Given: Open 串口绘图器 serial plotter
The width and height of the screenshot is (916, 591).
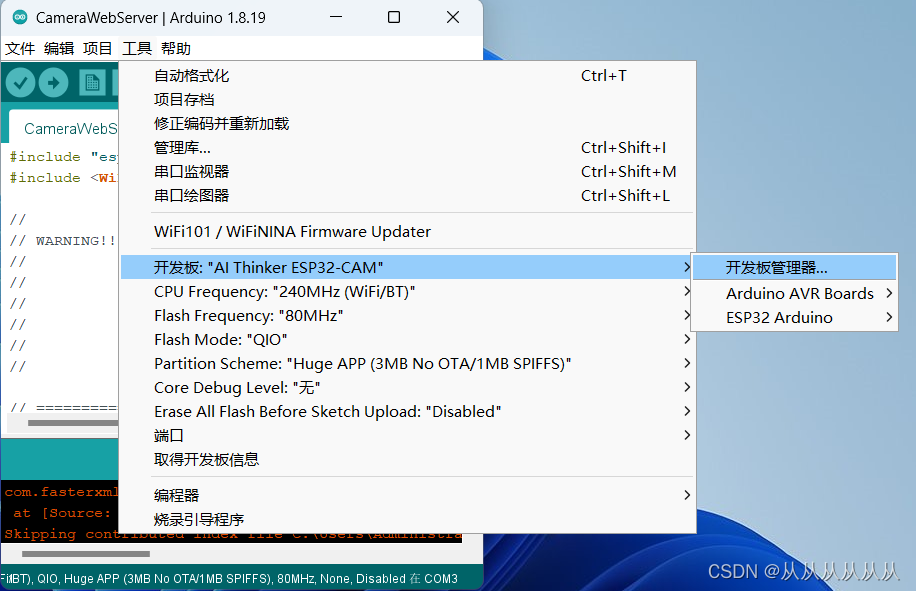Looking at the screenshot, I should pyautogui.click(x=408, y=196).
